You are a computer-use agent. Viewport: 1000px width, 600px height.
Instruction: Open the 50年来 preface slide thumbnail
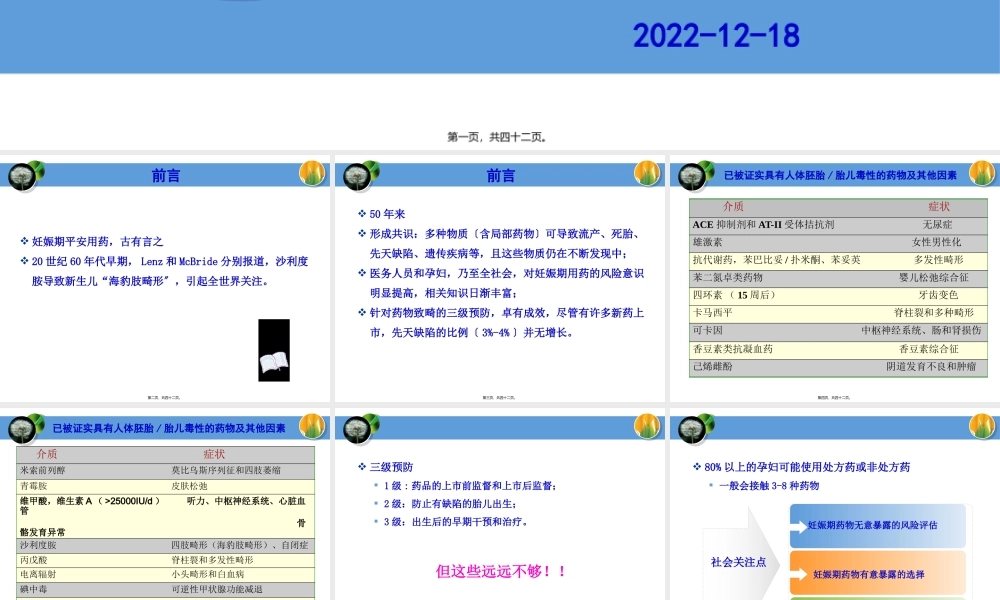pyautogui.click(x=499, y=279)
